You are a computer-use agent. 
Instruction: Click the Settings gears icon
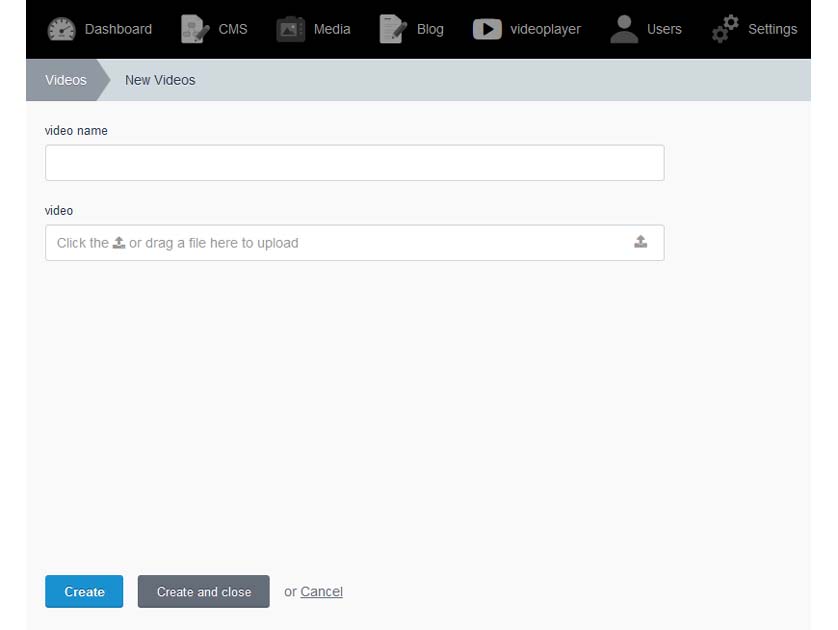point(725,29)
